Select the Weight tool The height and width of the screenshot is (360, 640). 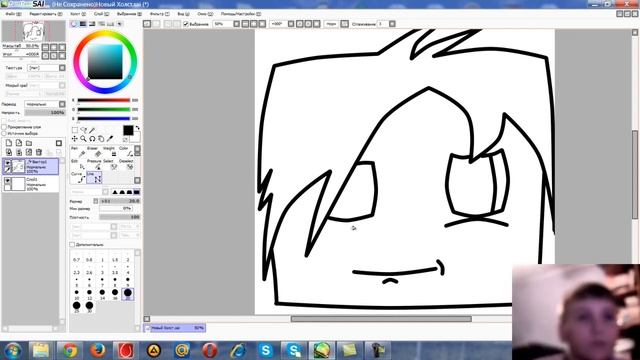110,152
